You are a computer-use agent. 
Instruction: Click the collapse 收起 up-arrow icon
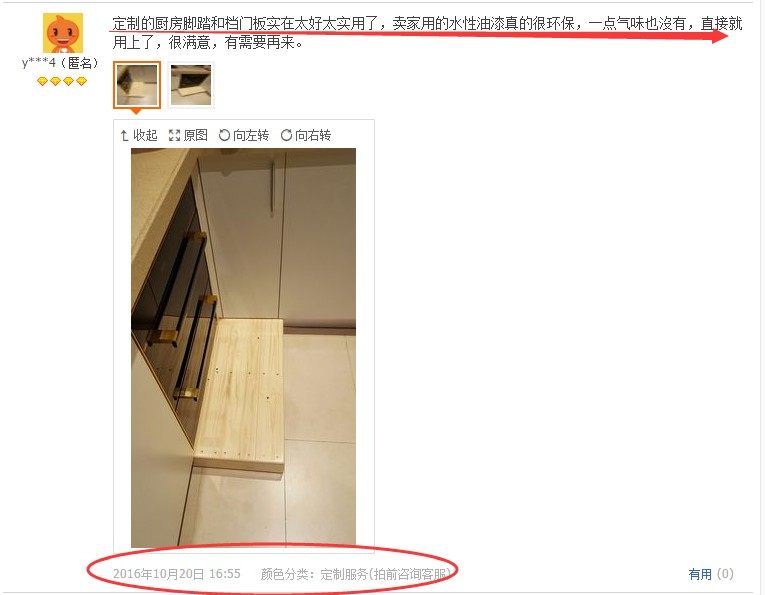click(124, 136)
